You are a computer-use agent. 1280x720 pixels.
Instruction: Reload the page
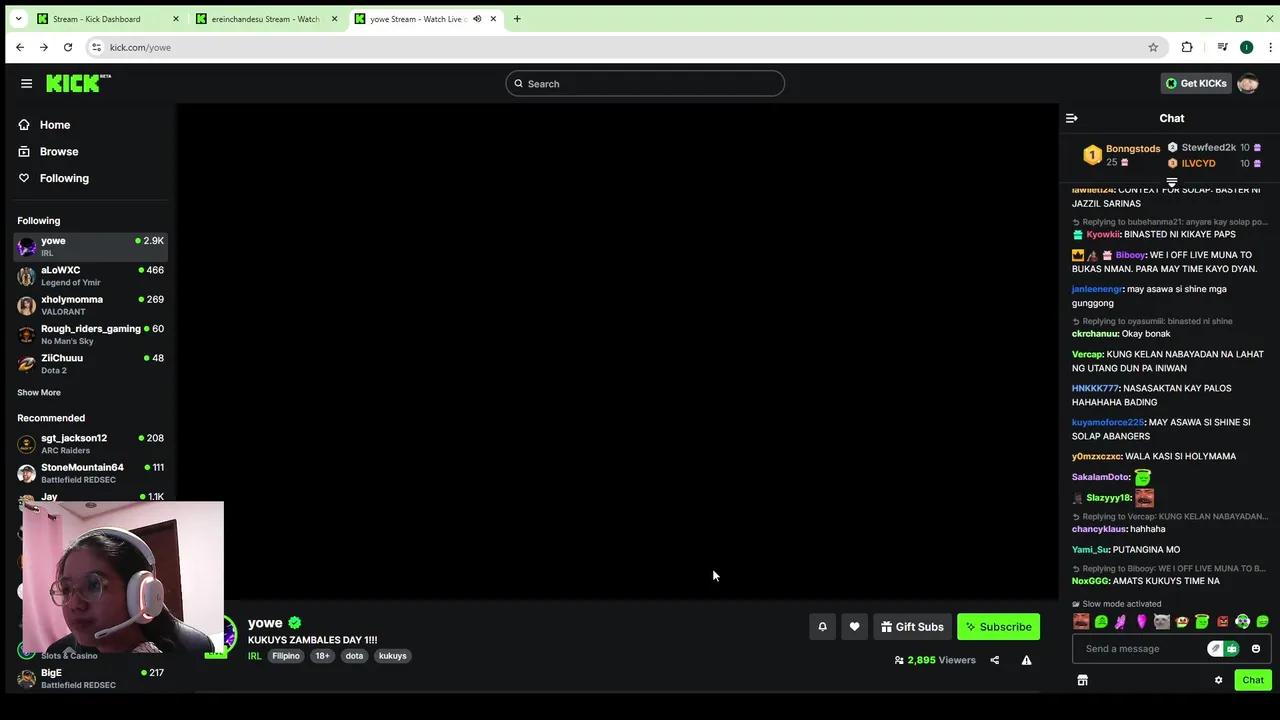click(x=68, y=47)
